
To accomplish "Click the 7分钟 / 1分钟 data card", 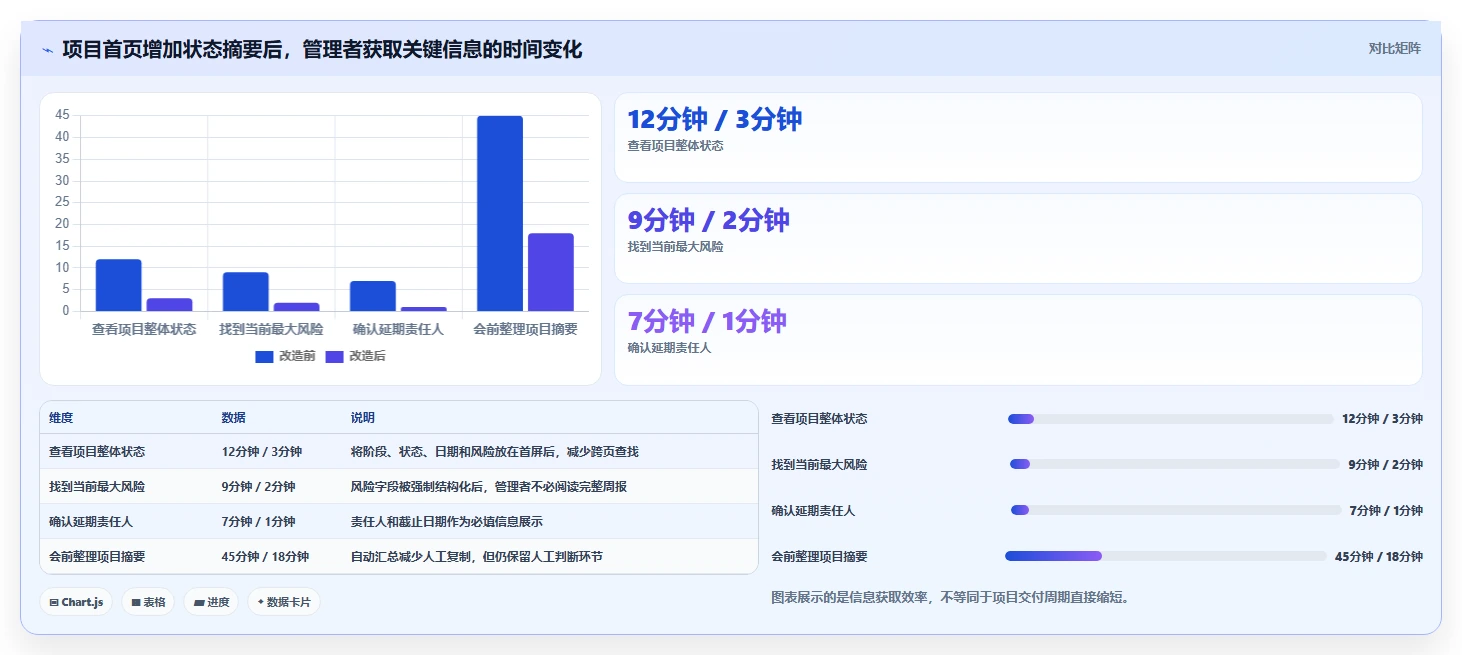I will (x=1018, y=340).
